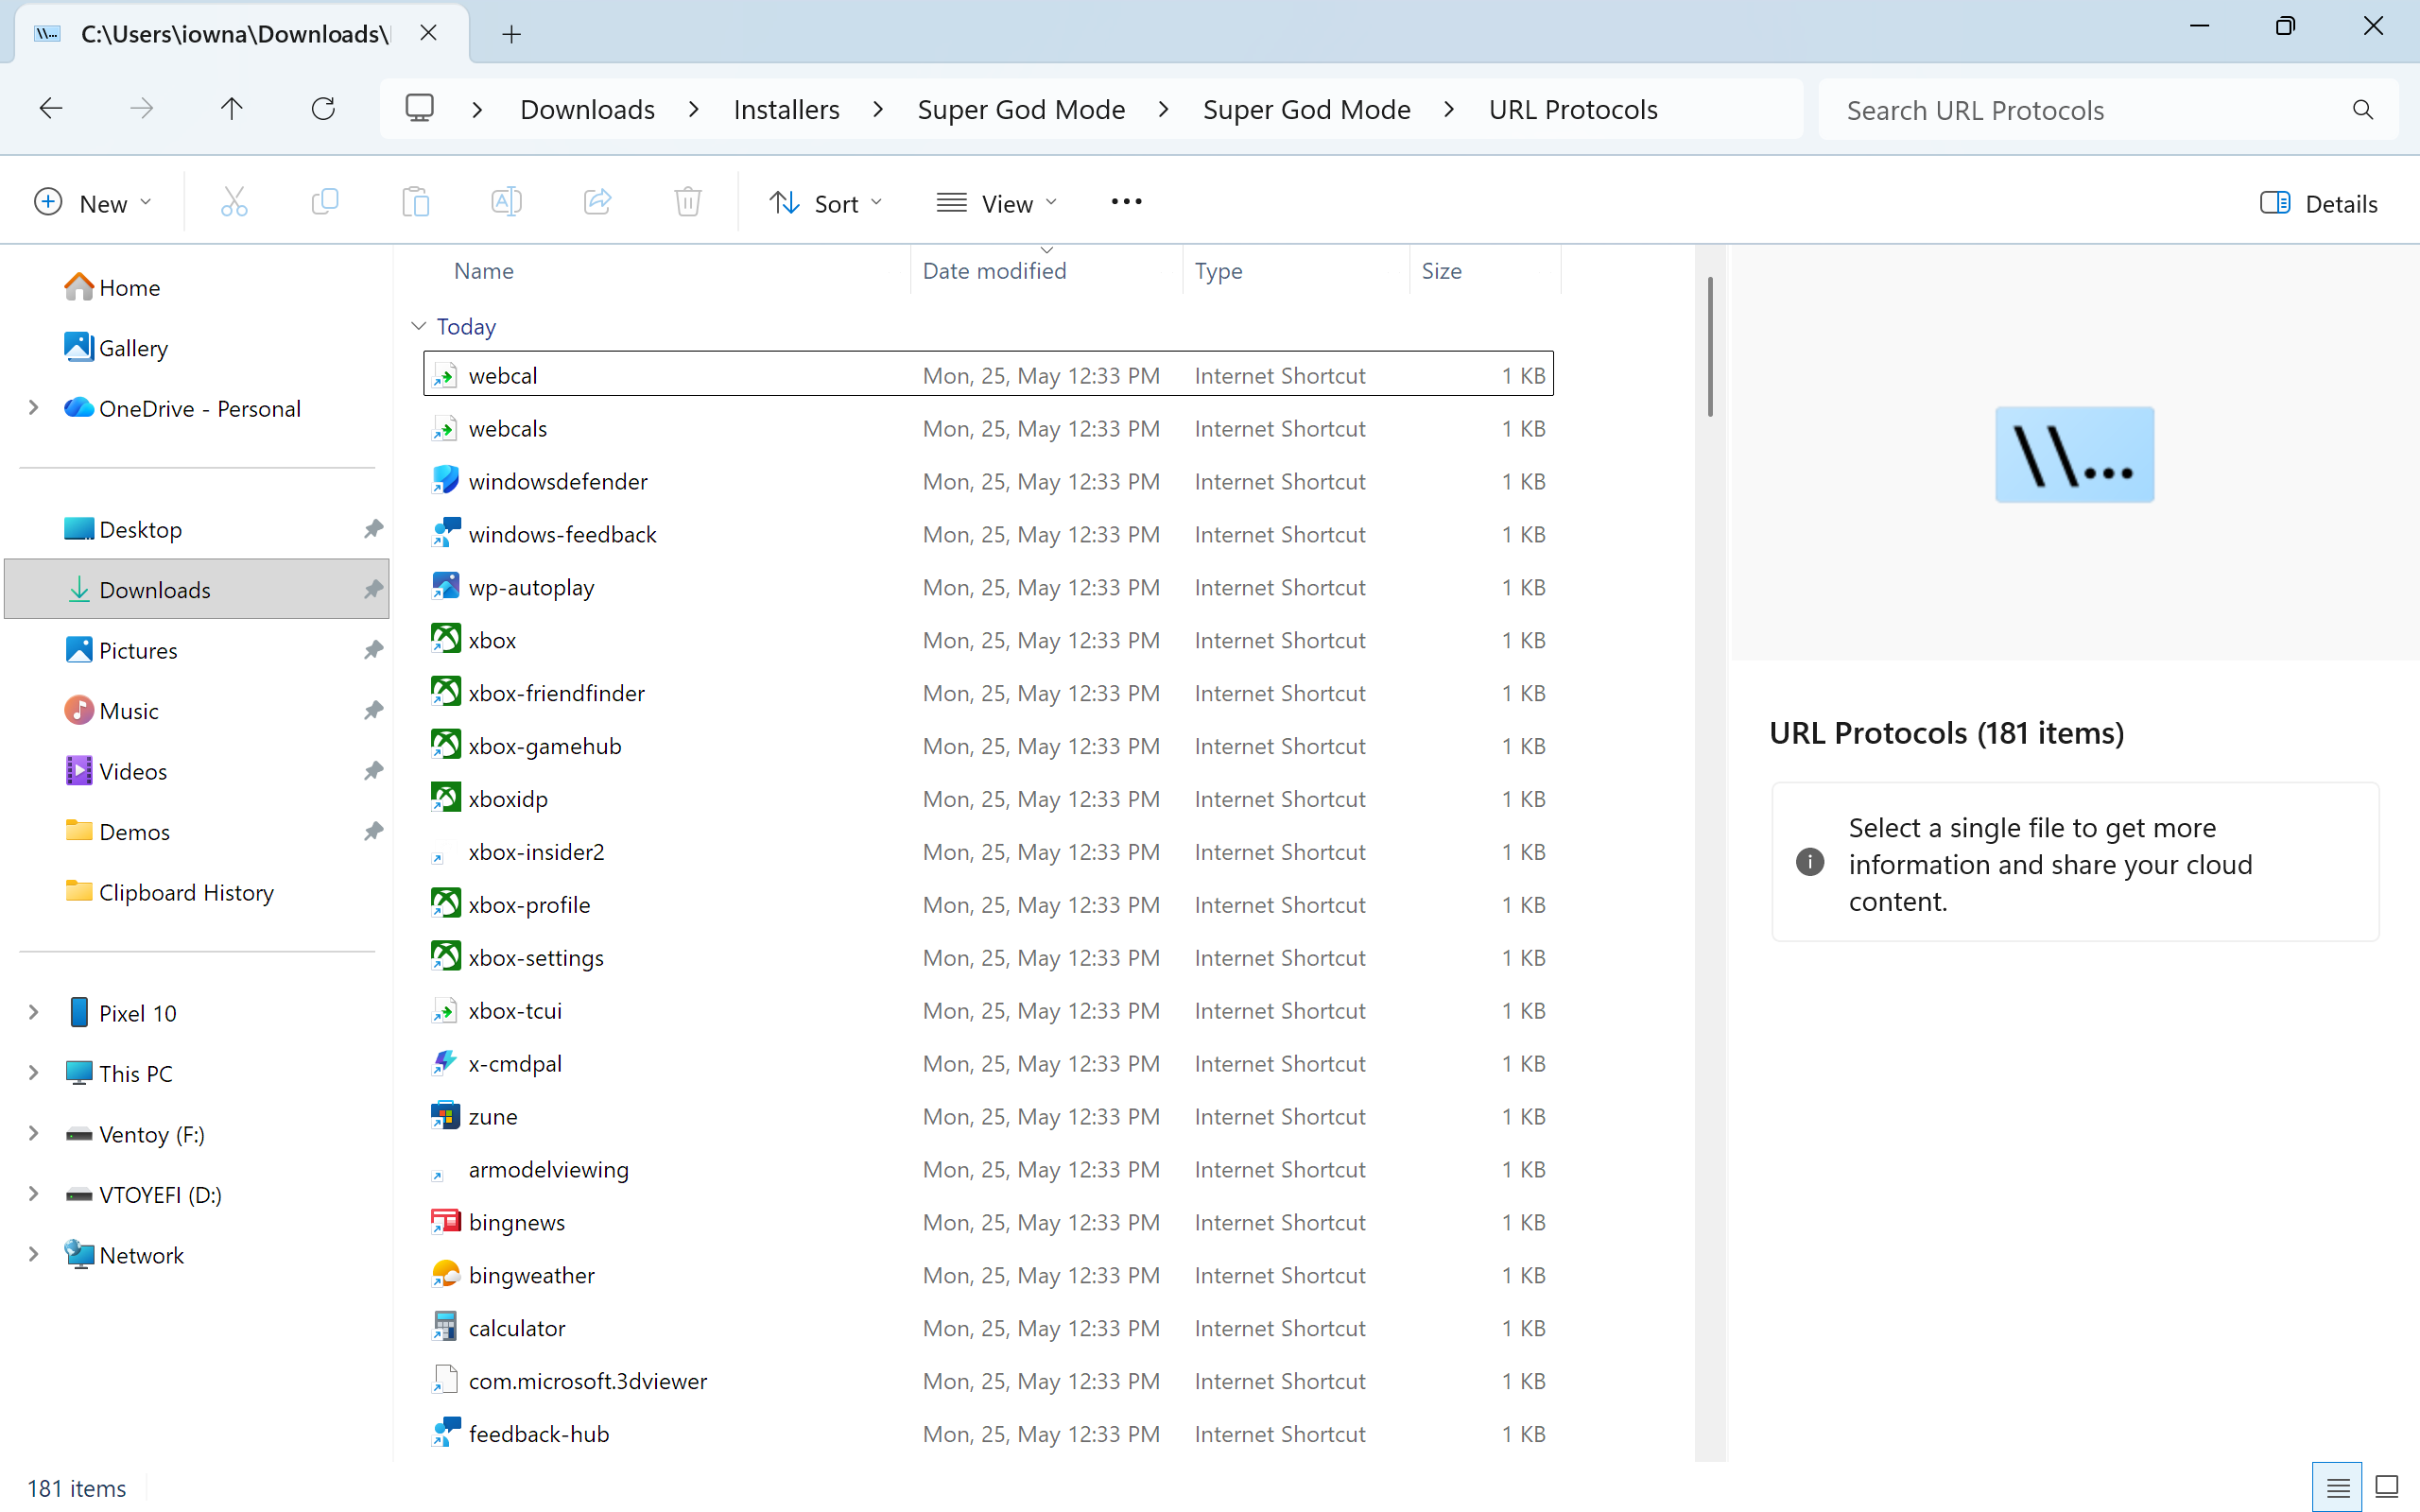Click the search magnifier icon
Viewport: 2420px width, 1512px height.
[2363, 110]
